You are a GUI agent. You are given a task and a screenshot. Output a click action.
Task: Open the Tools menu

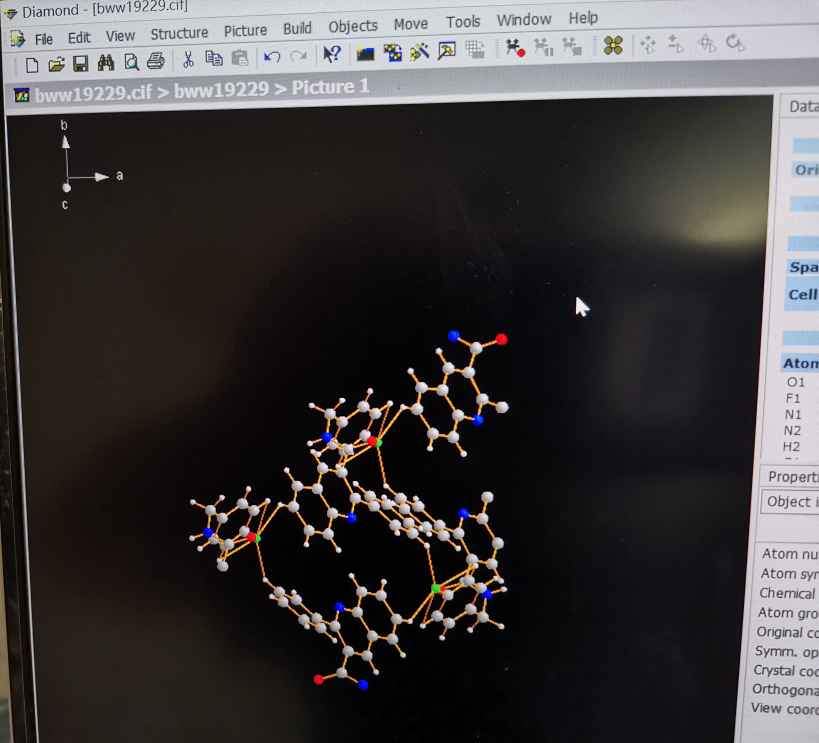point(463,21)
